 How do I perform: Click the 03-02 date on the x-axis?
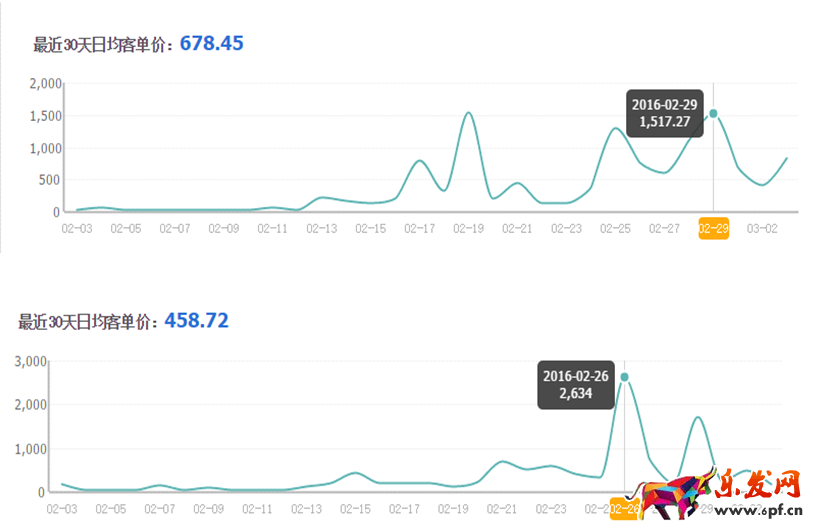(762, 228)
